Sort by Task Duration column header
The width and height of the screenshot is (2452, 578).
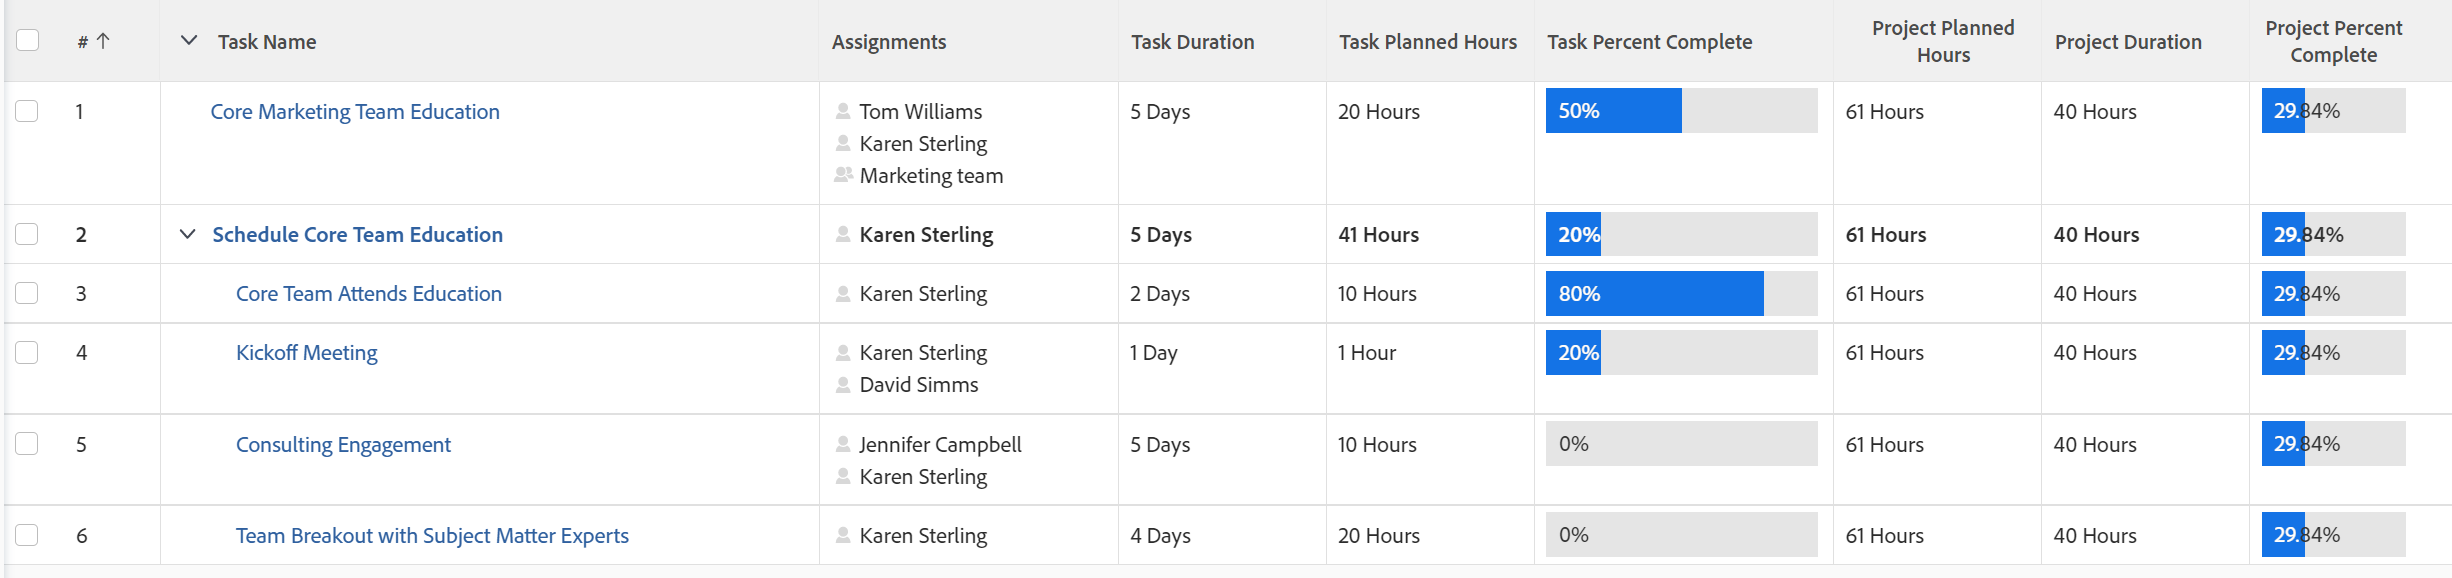[1192, 42]
